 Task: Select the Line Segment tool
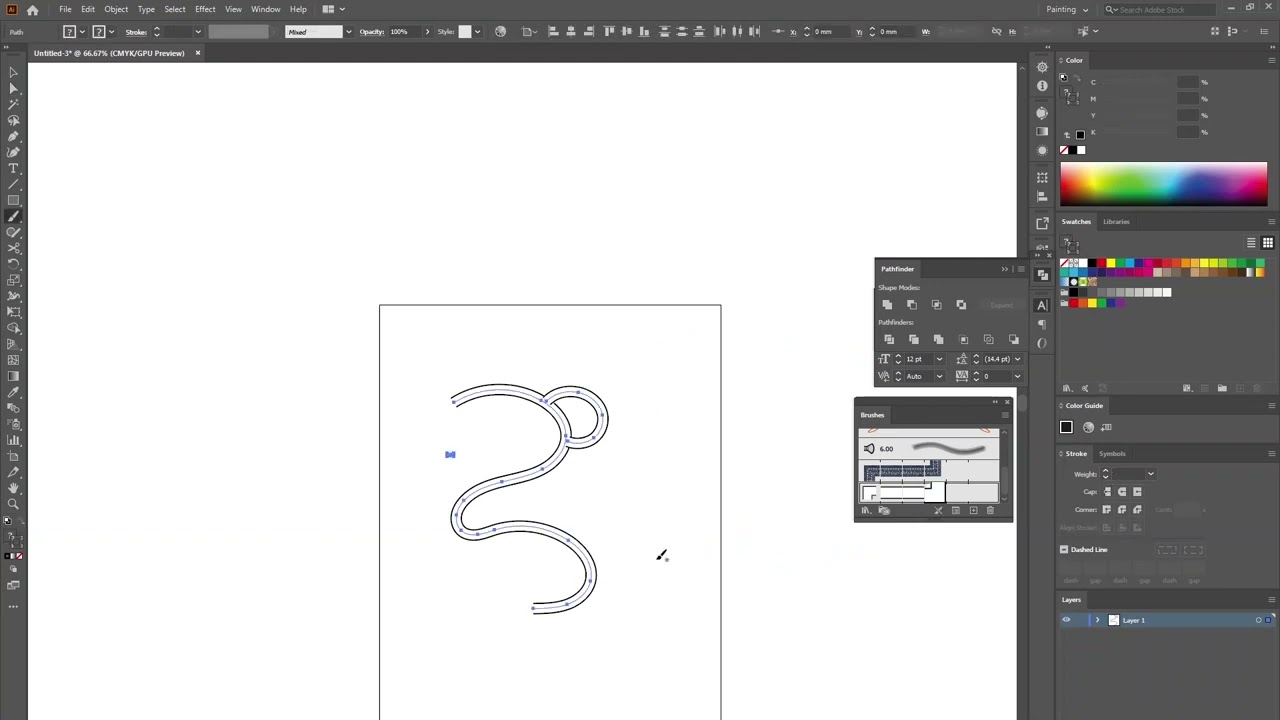(13, 184)
